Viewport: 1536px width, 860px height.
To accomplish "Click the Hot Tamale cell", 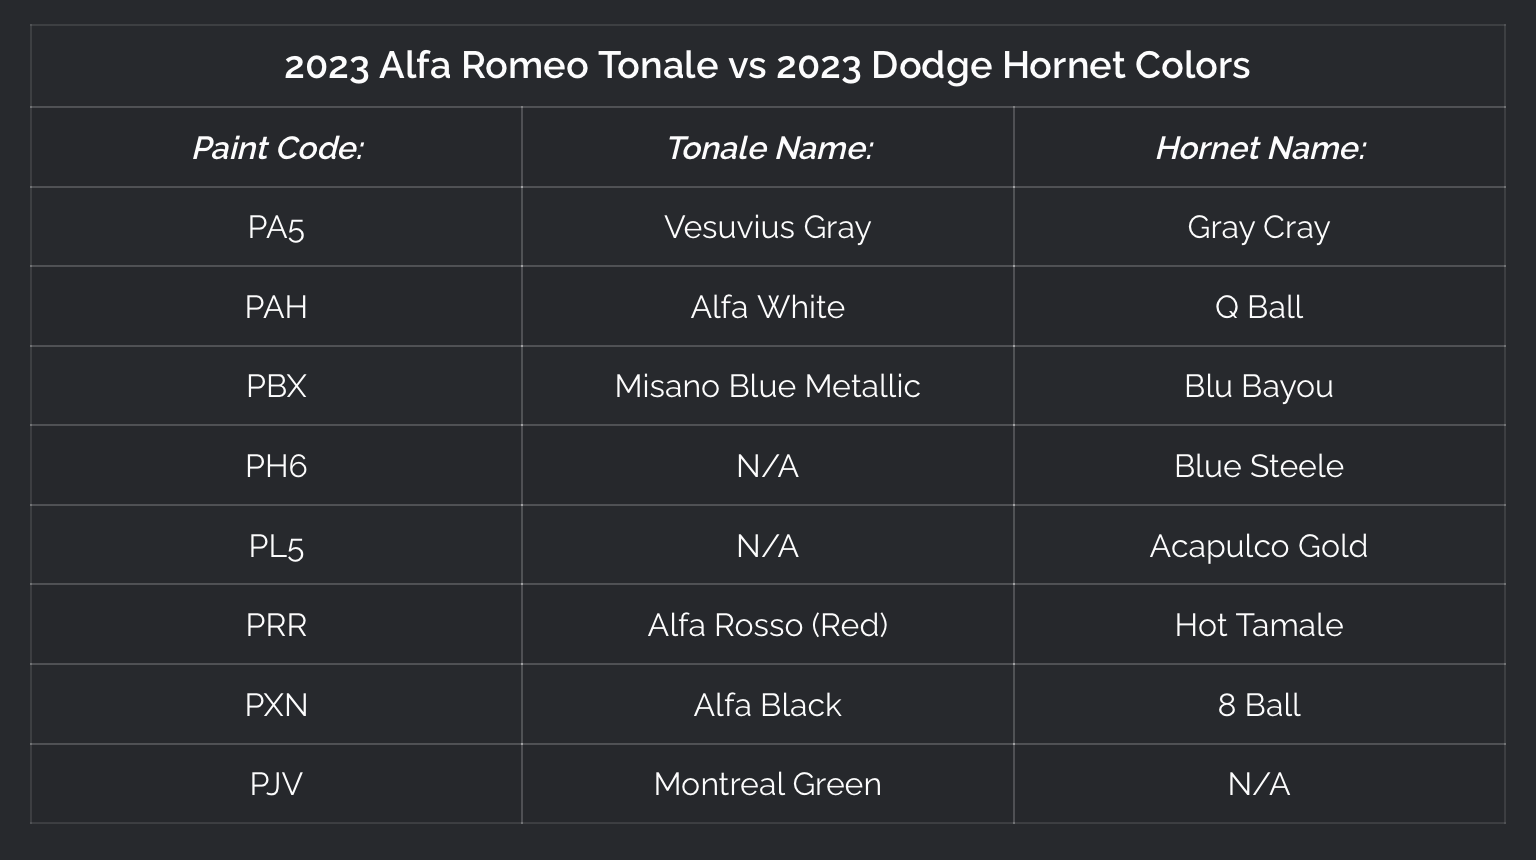I will pyautogui.click(x=1258, y=625).
